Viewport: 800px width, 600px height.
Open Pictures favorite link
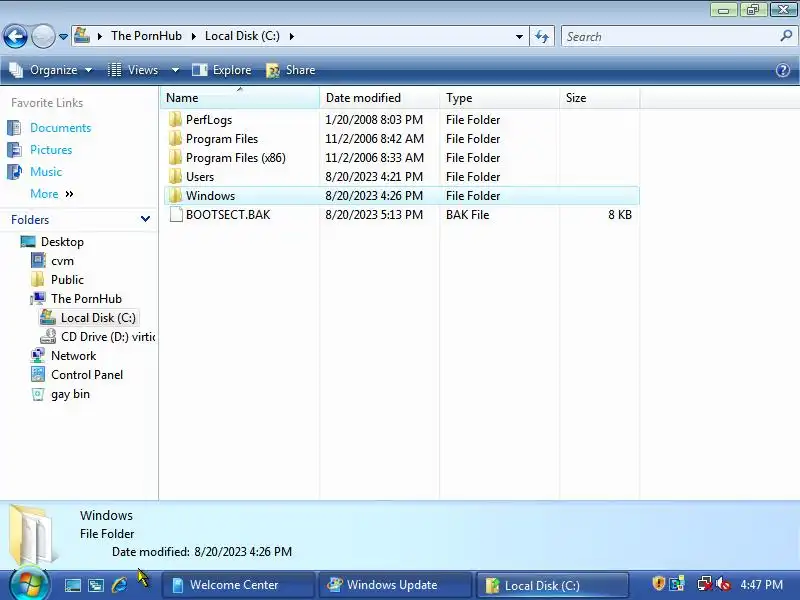tap(51, 149)
